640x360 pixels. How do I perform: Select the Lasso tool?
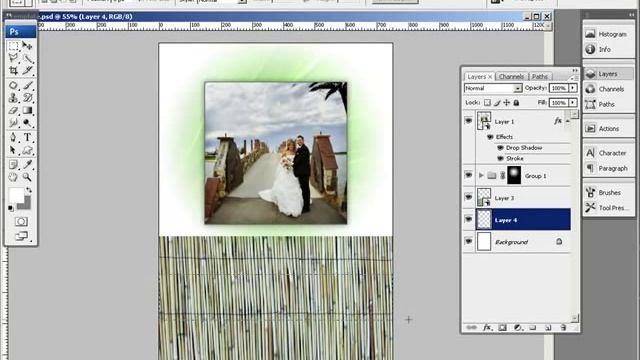point(13,58)
